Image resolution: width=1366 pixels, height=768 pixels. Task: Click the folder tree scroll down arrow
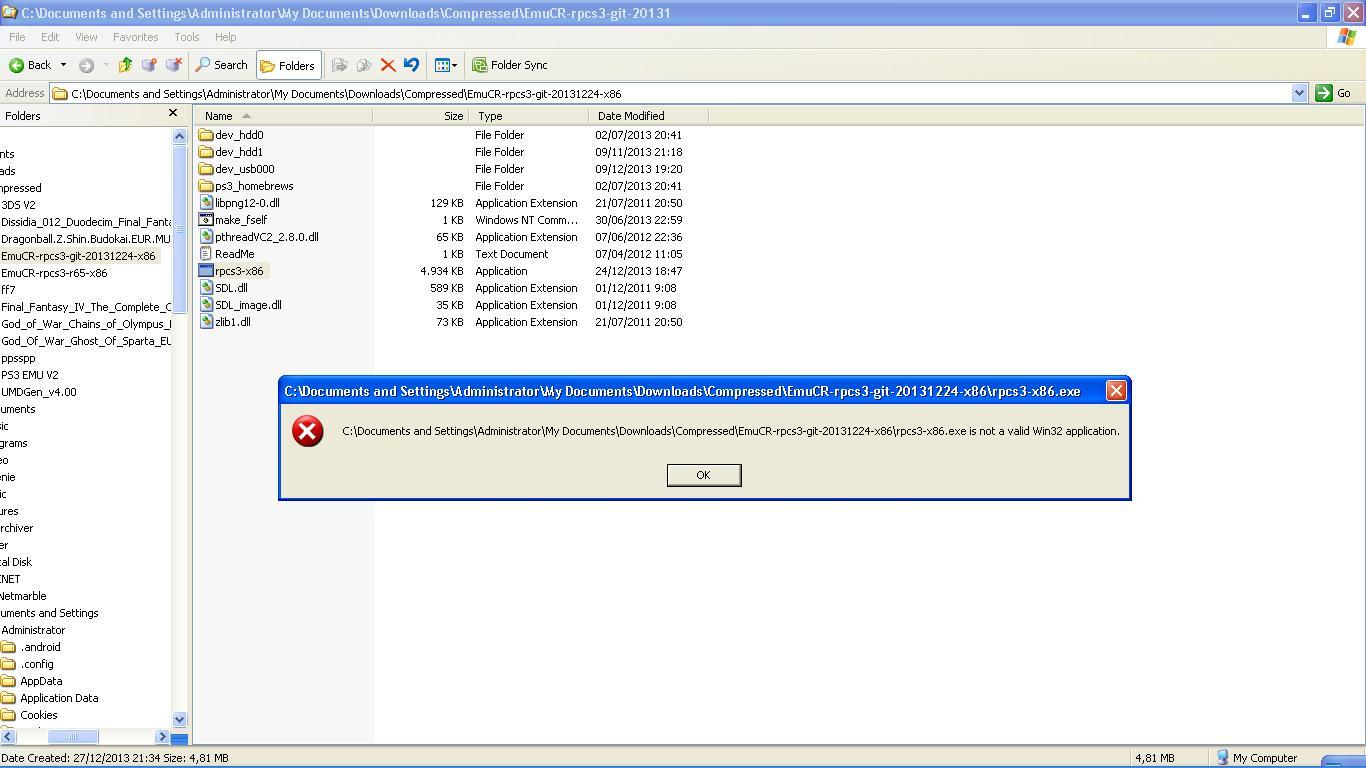click(180, 719)
